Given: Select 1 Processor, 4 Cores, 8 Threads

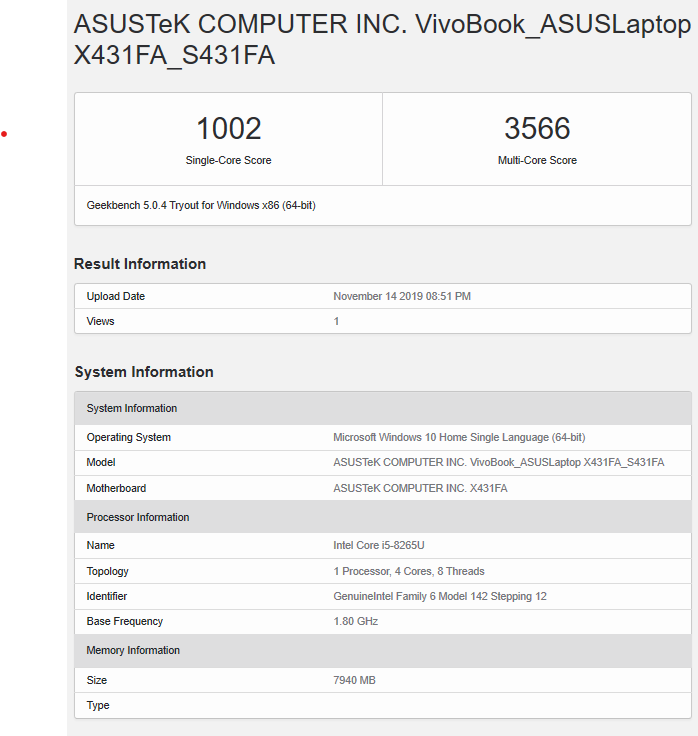Looking at the screenshot, I should pos(409,571).
